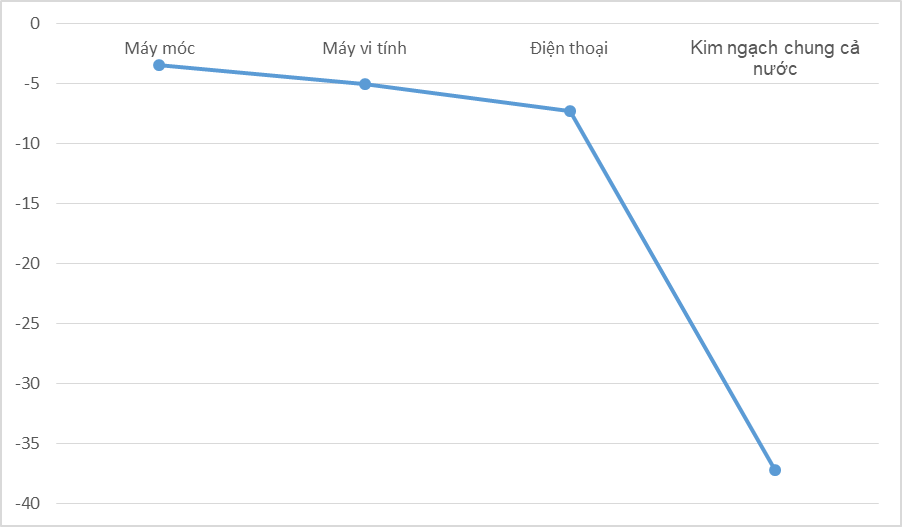
Task: Select the Kim ngạch chung cả nước label
Action: tap(775, 59)
